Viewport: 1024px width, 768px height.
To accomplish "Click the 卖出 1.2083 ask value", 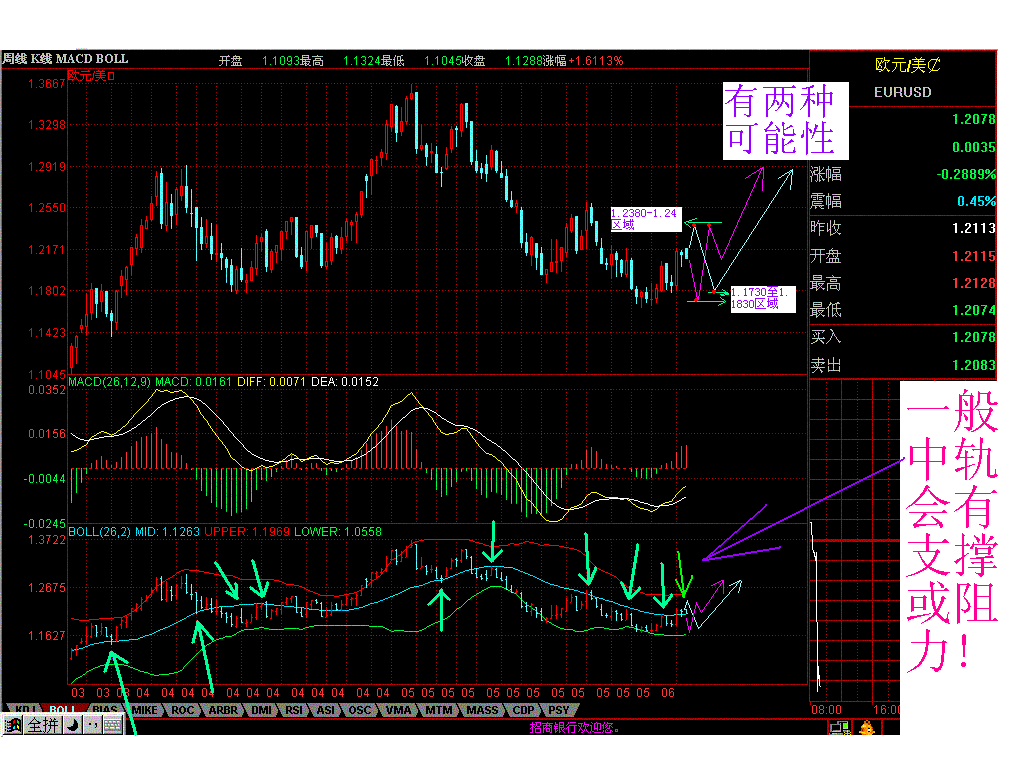I will (x=973, y=365).
